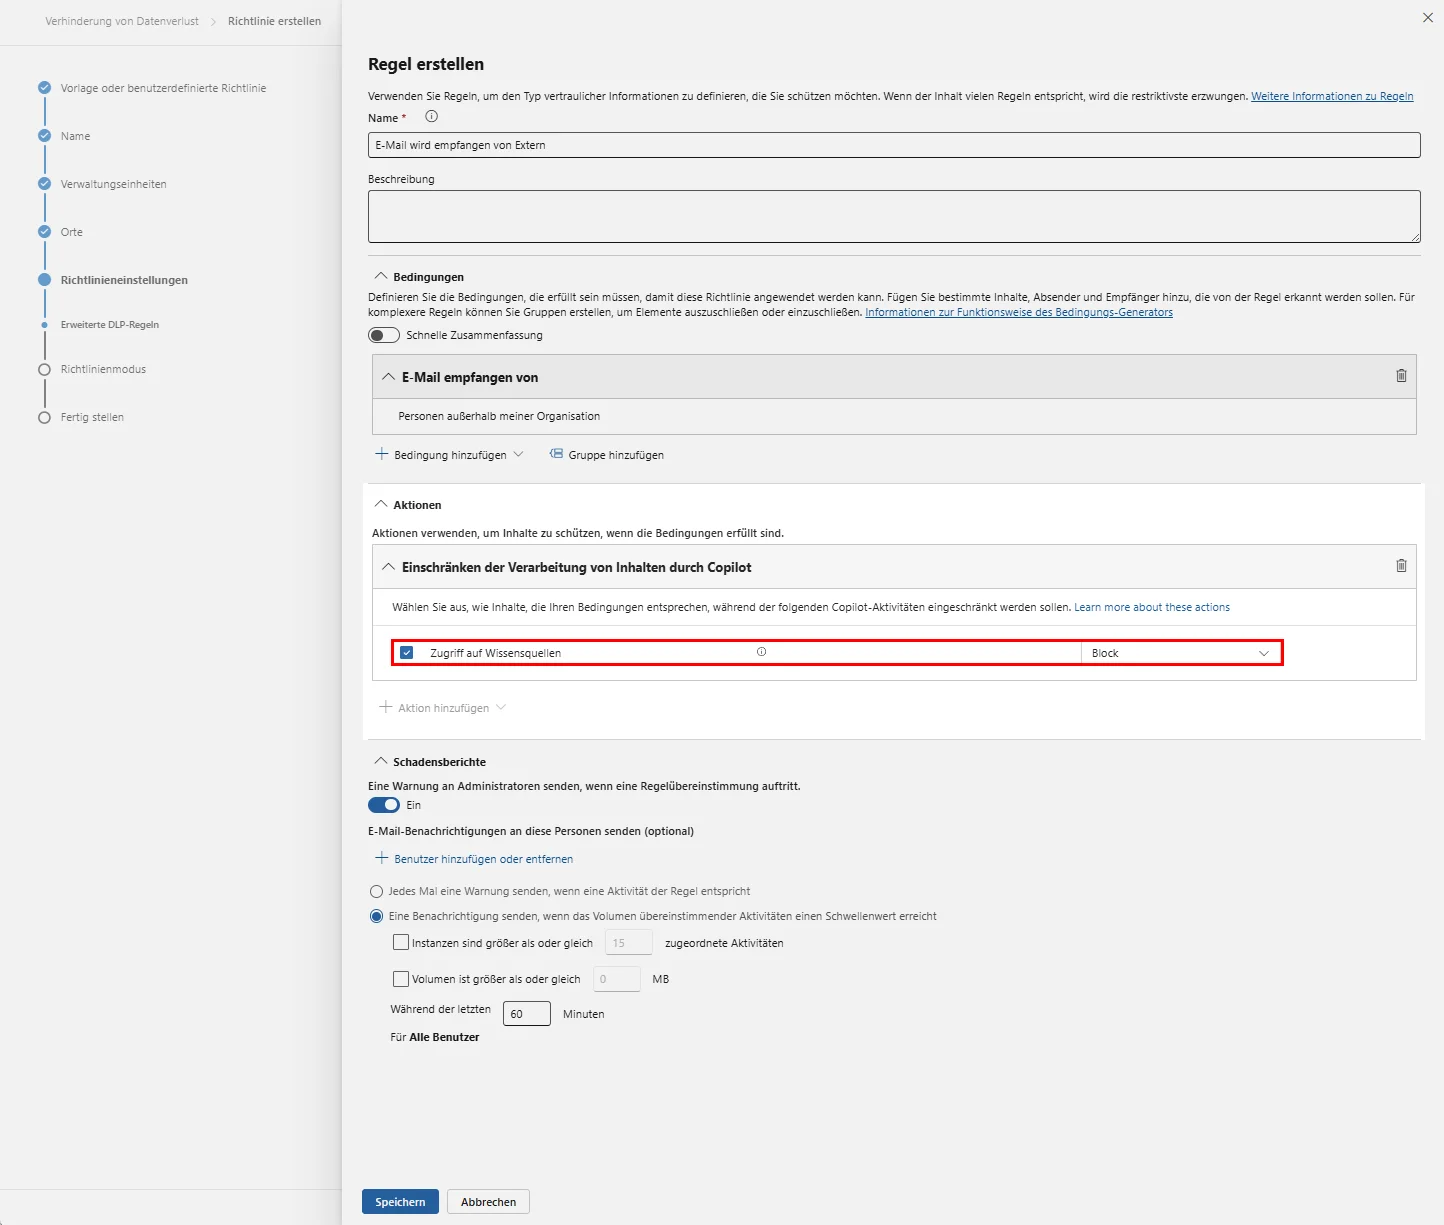Click plus icon for Benutzer hinzufügen

(x=381, y=858)
